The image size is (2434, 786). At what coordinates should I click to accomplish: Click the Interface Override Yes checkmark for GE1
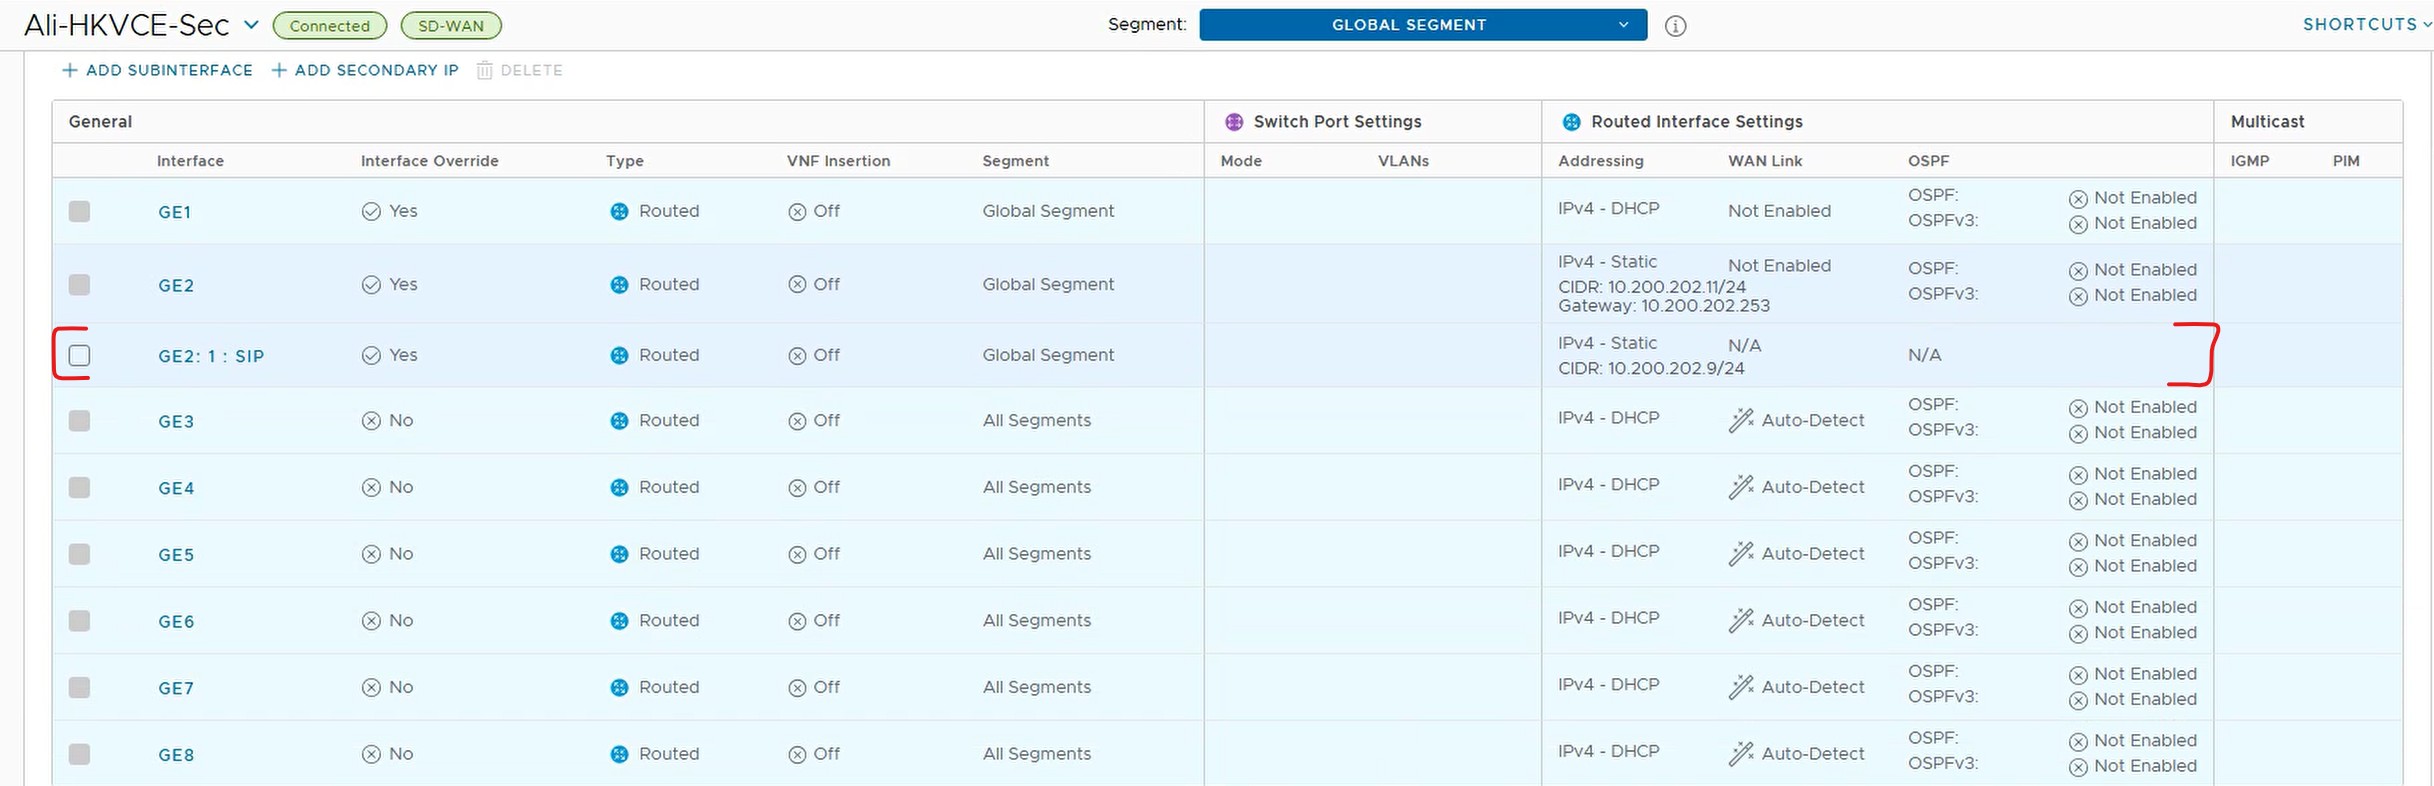pos(371,212)
